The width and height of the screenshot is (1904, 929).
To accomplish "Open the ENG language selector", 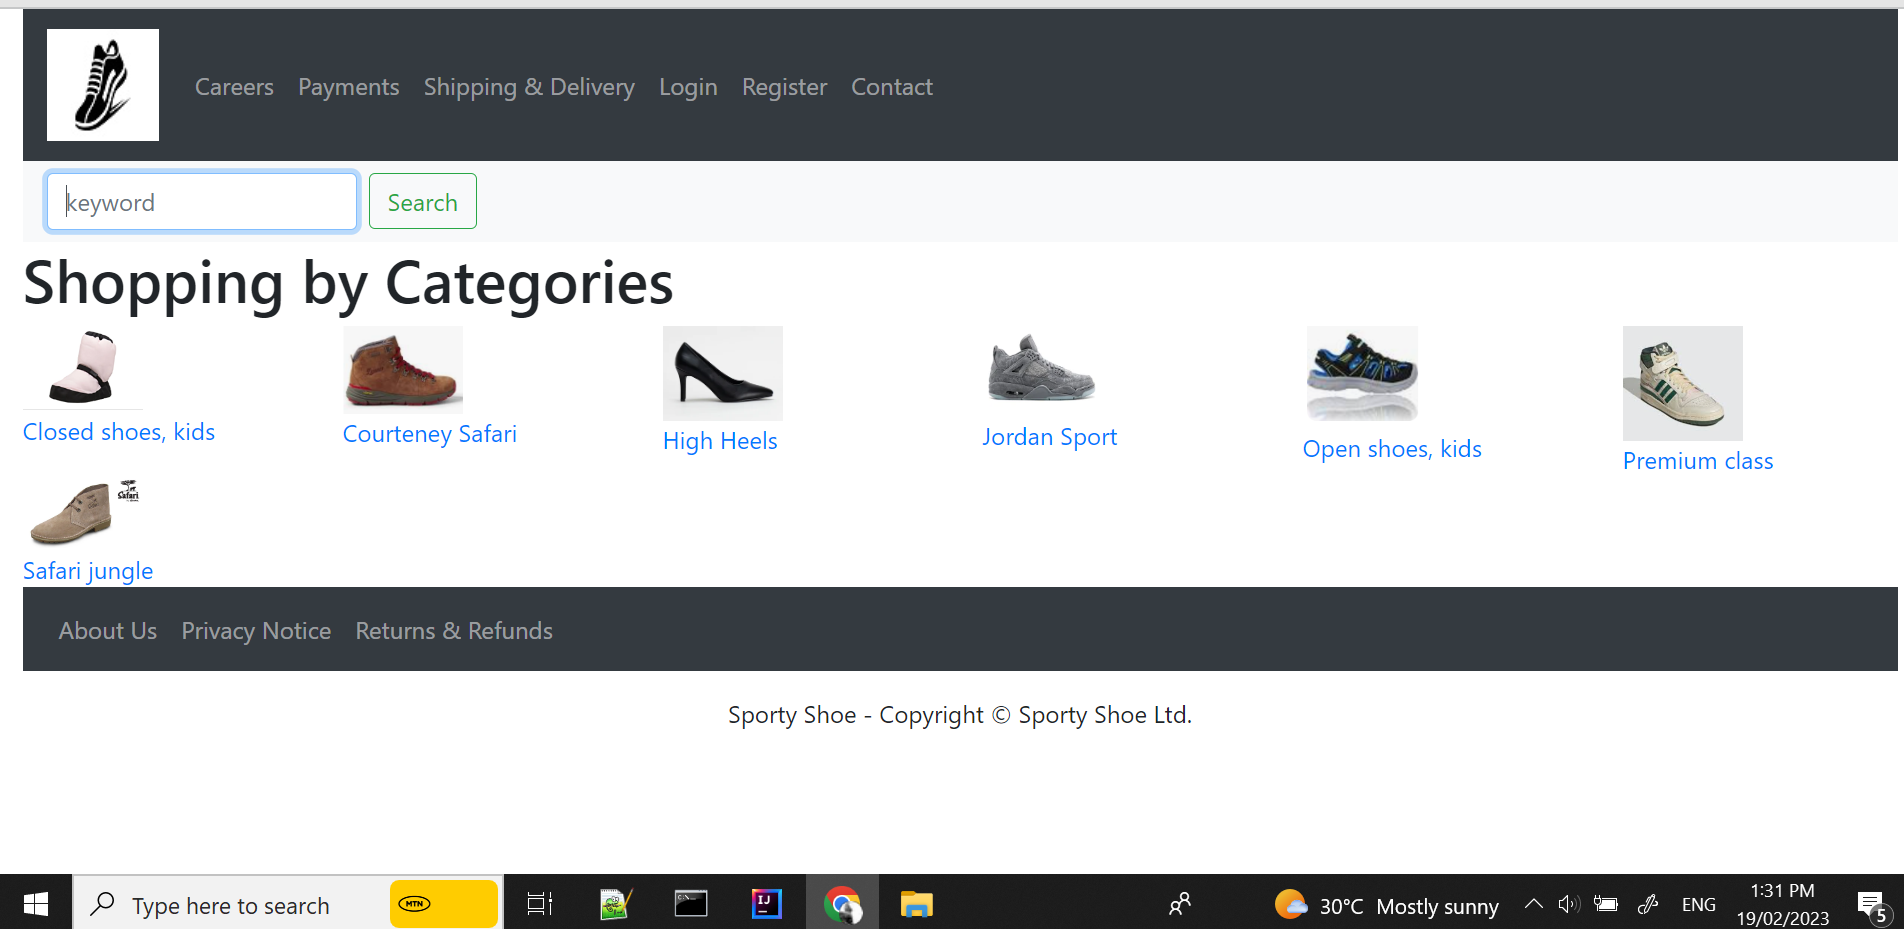I will pos(1698,903).
